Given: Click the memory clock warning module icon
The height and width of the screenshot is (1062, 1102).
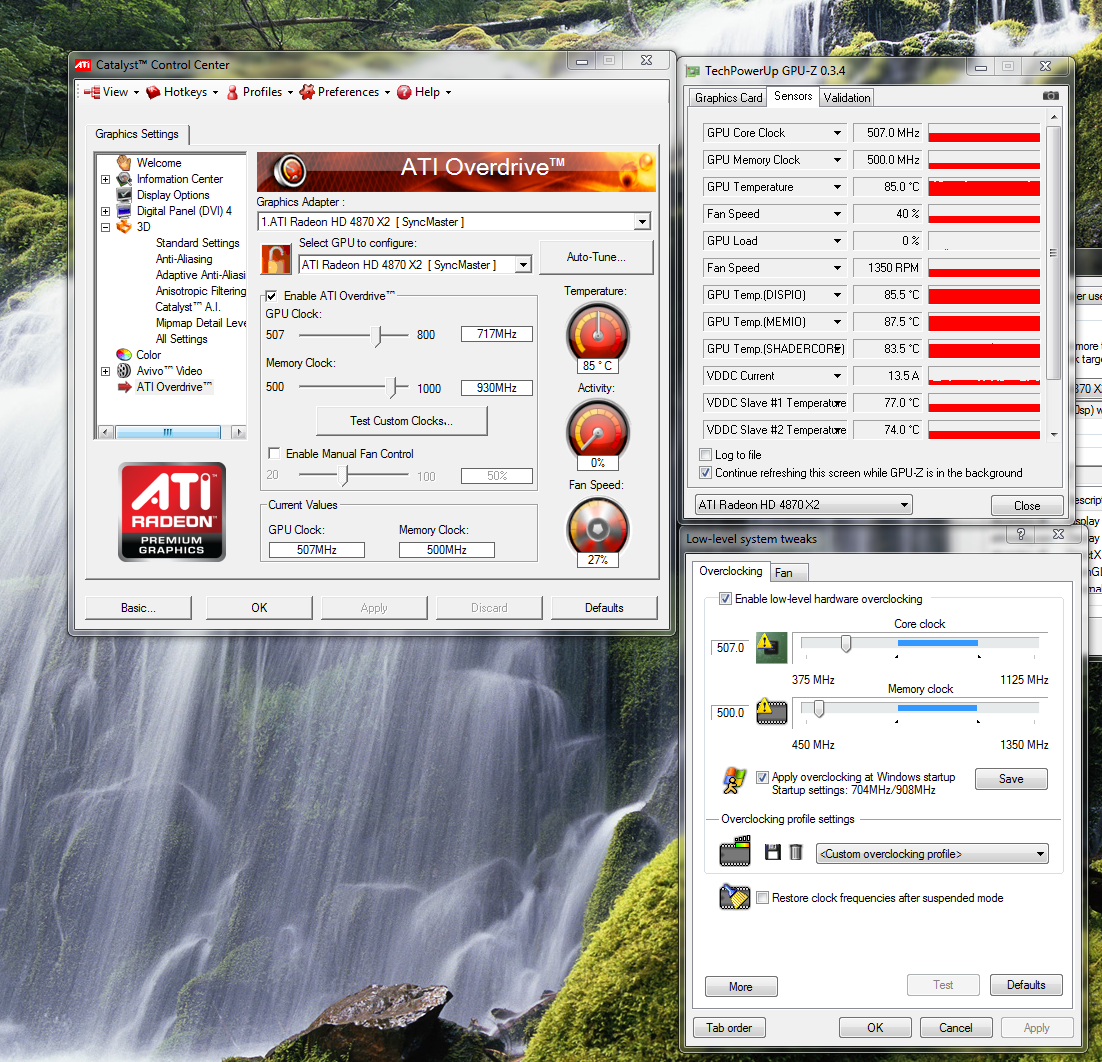Looking at the screenshot, I should [771, 711].
